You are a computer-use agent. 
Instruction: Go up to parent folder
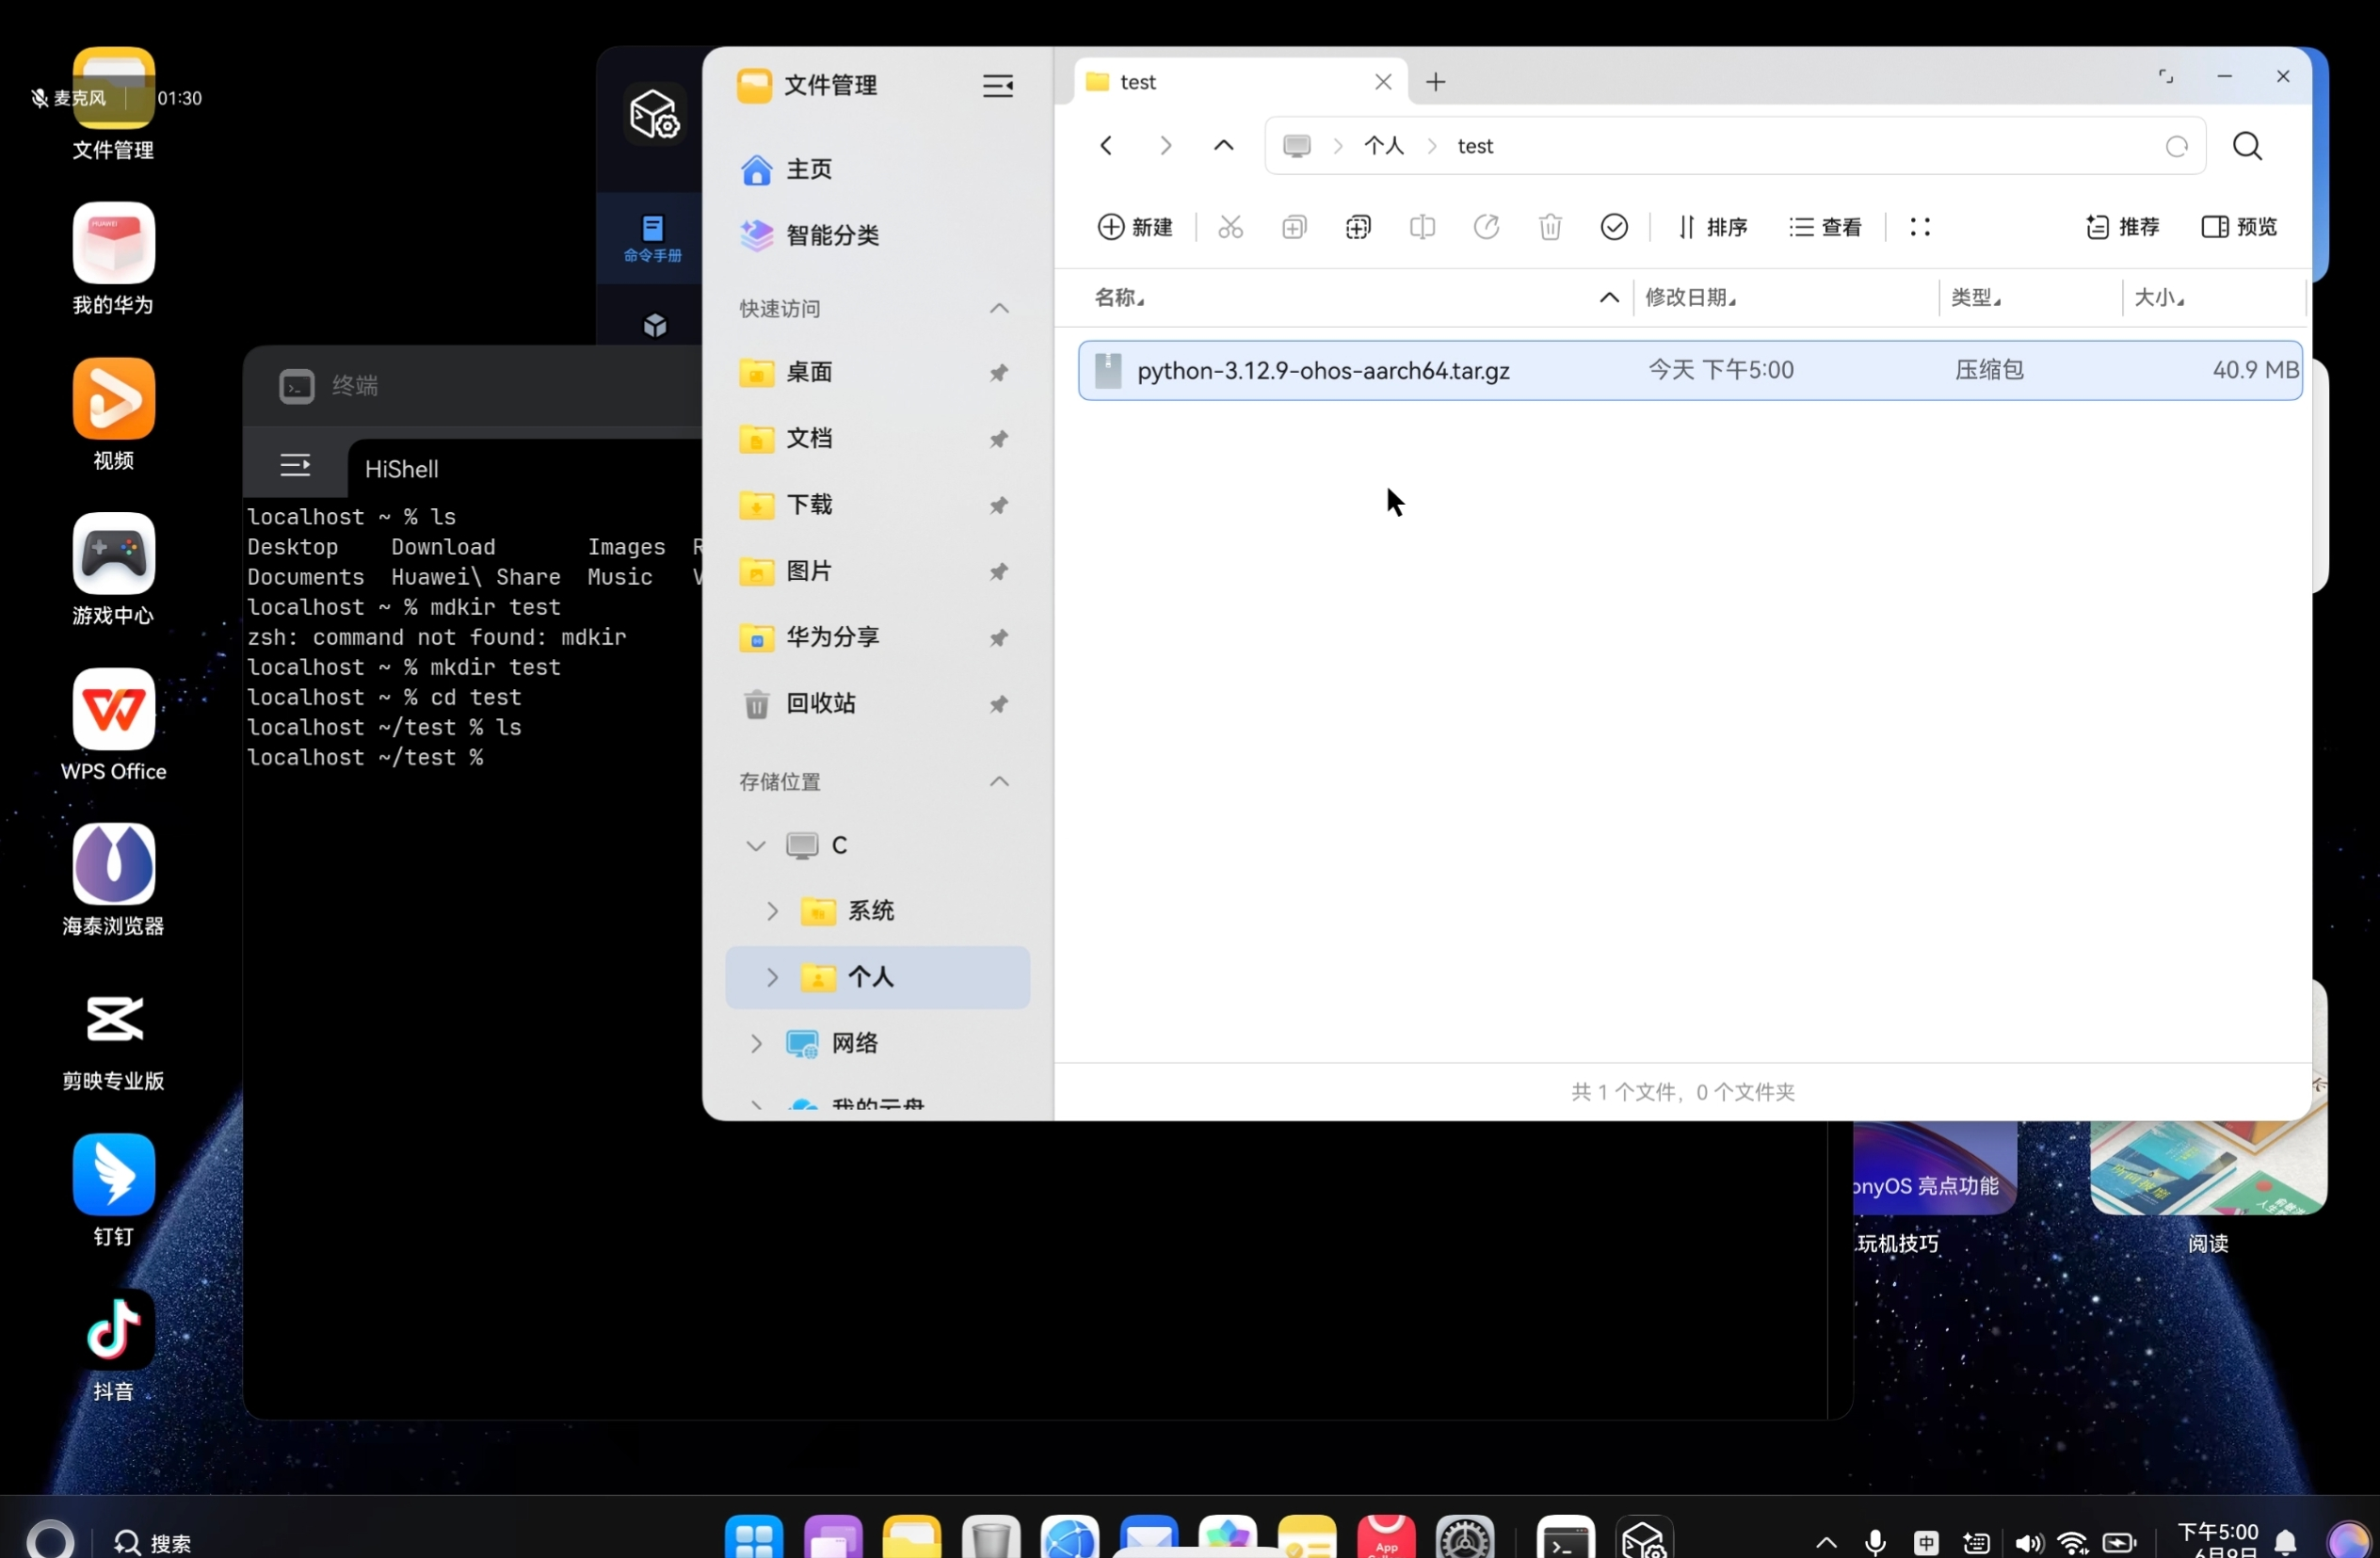click(x=1223, y=146)
